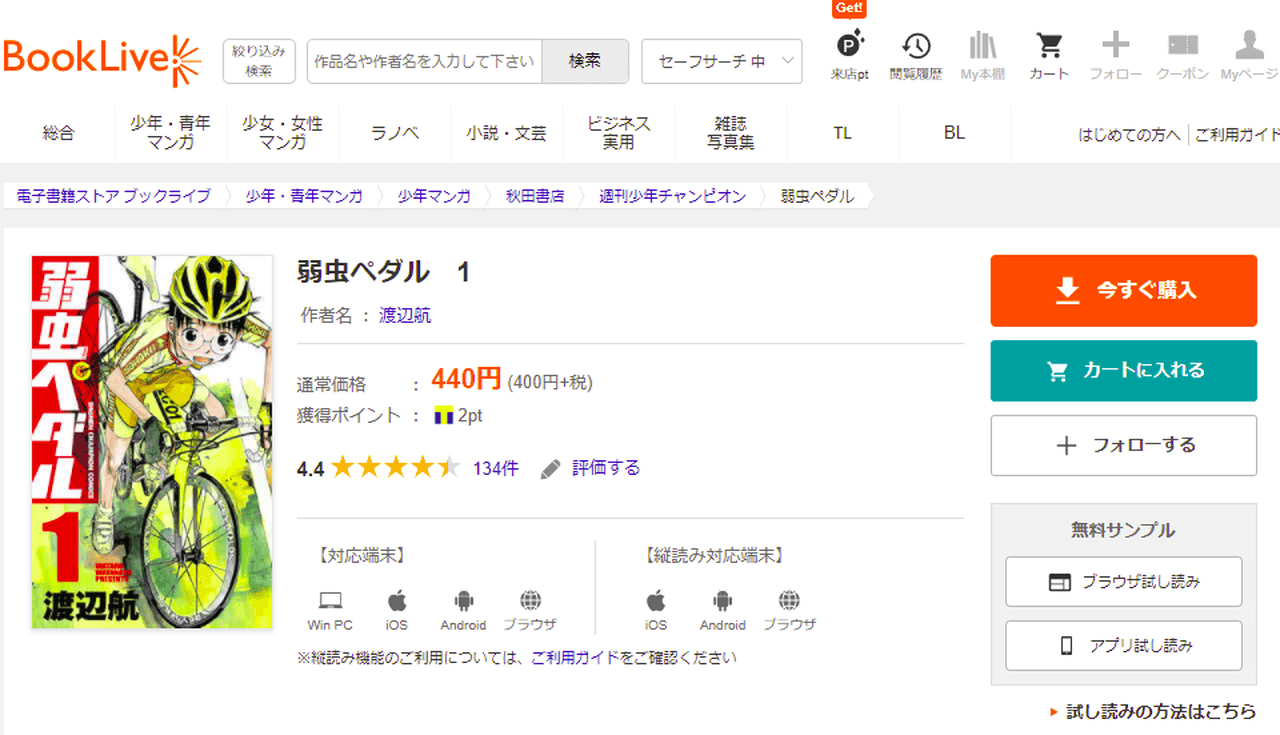Select the ラノベ category tab
The height and width of the screenshot is (735, 1280).
point(395,133)
